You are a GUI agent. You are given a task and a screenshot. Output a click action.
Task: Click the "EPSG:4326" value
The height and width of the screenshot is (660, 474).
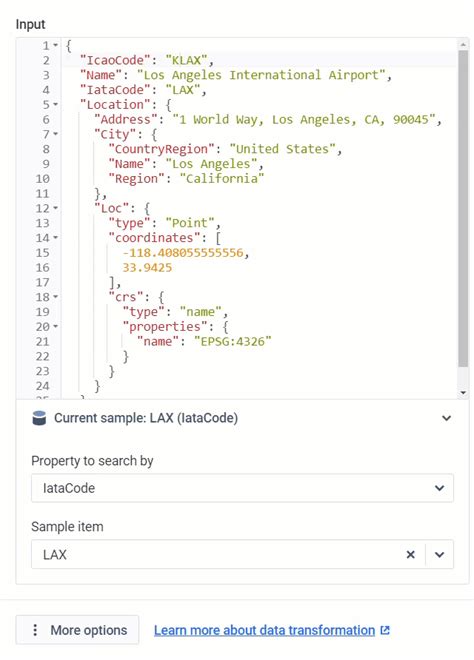pos(232,341)
